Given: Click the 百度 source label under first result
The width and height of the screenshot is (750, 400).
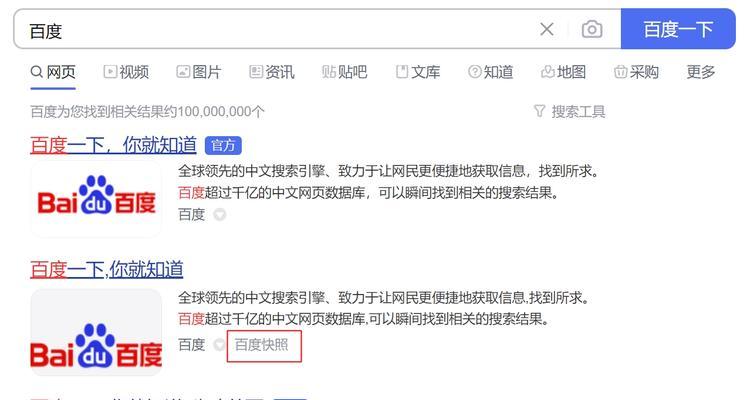Looking at the screenshot, I should point(191,214).
